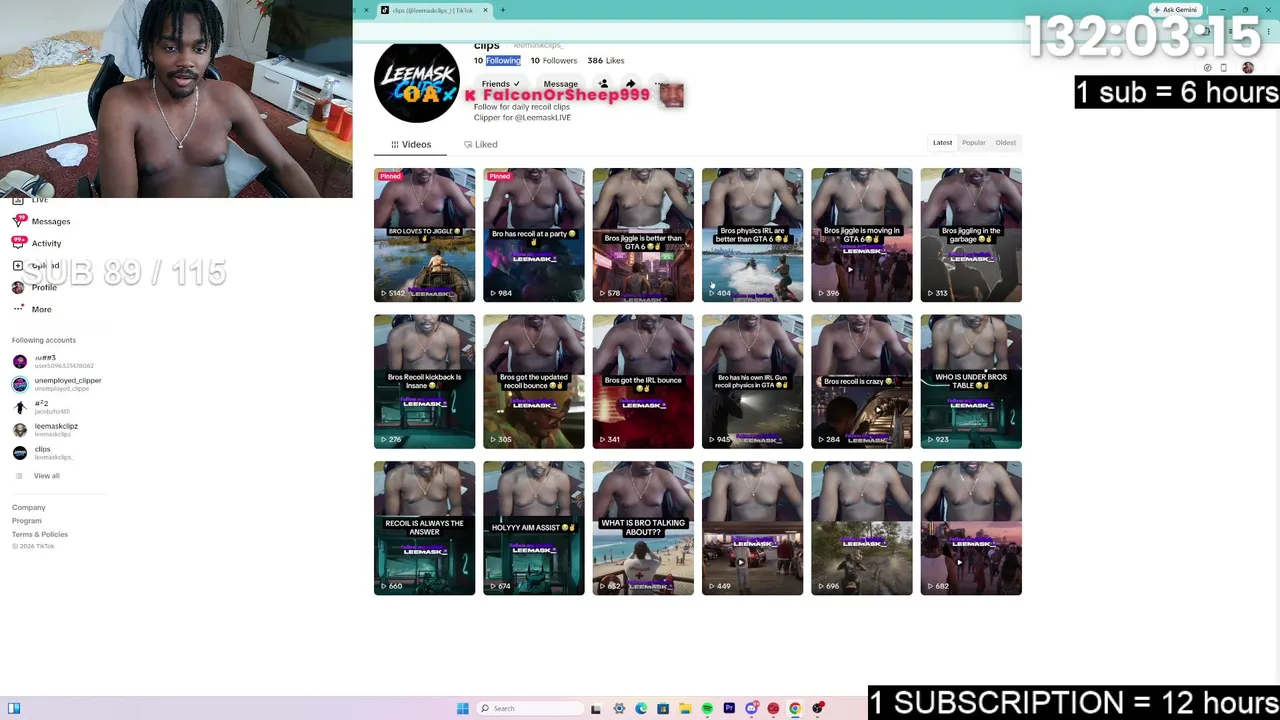This screenshot has height=720, width=1280.
Task: Open Adobe Premiere Pro from taskbar
Action: click(x=729, y=708)
